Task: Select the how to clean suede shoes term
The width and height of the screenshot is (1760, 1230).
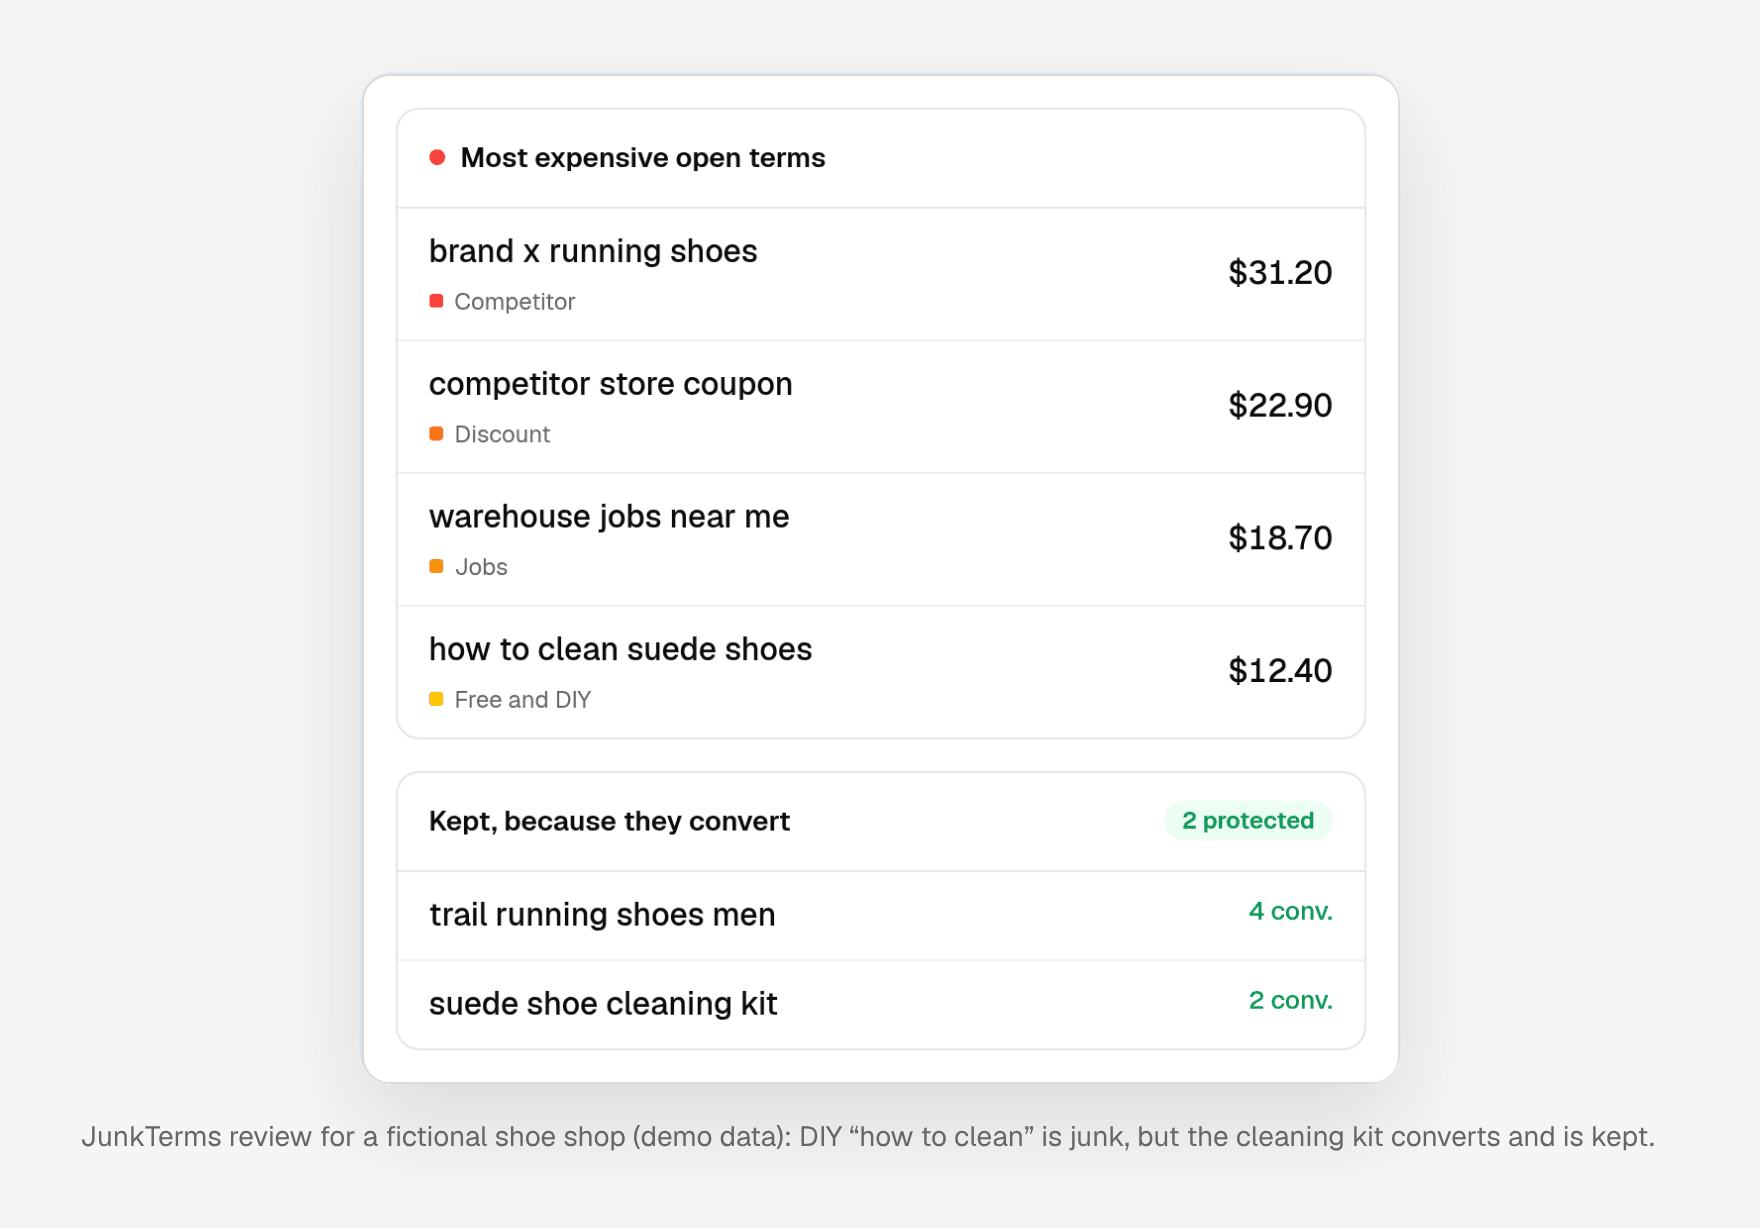Action: (x=620, y=650)
